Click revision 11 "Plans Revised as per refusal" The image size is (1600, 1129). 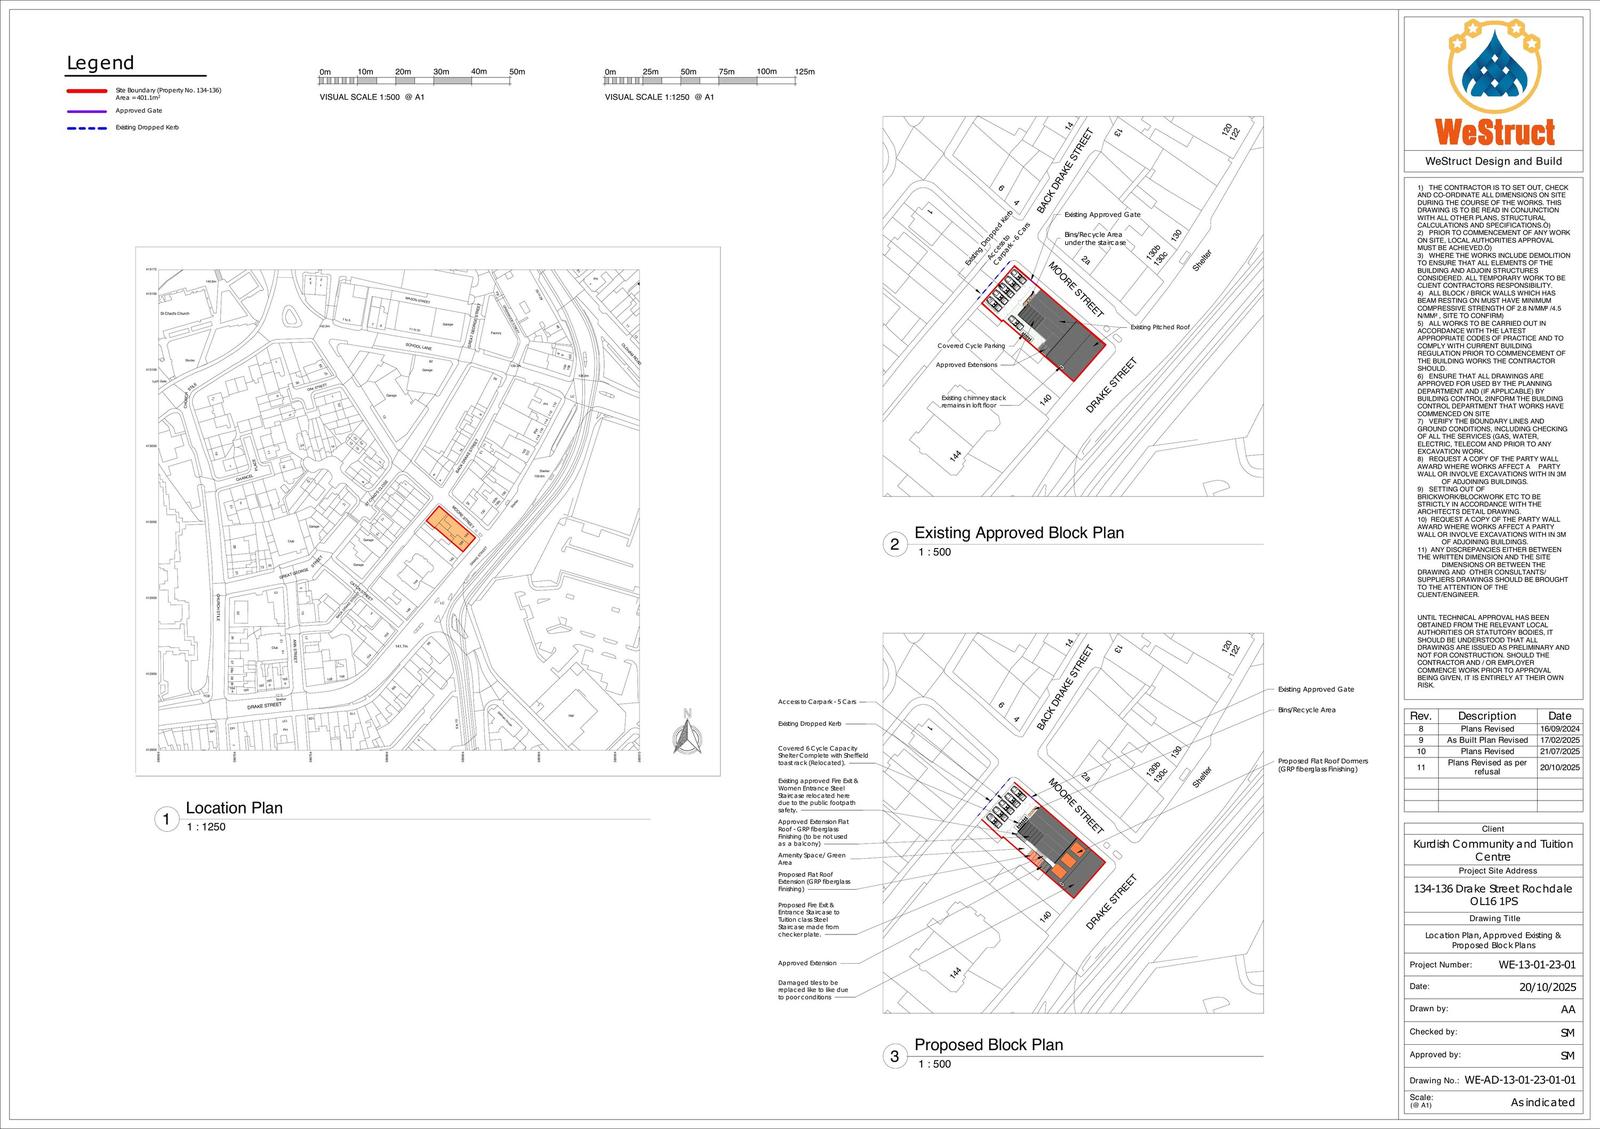tap(1486, 767)
